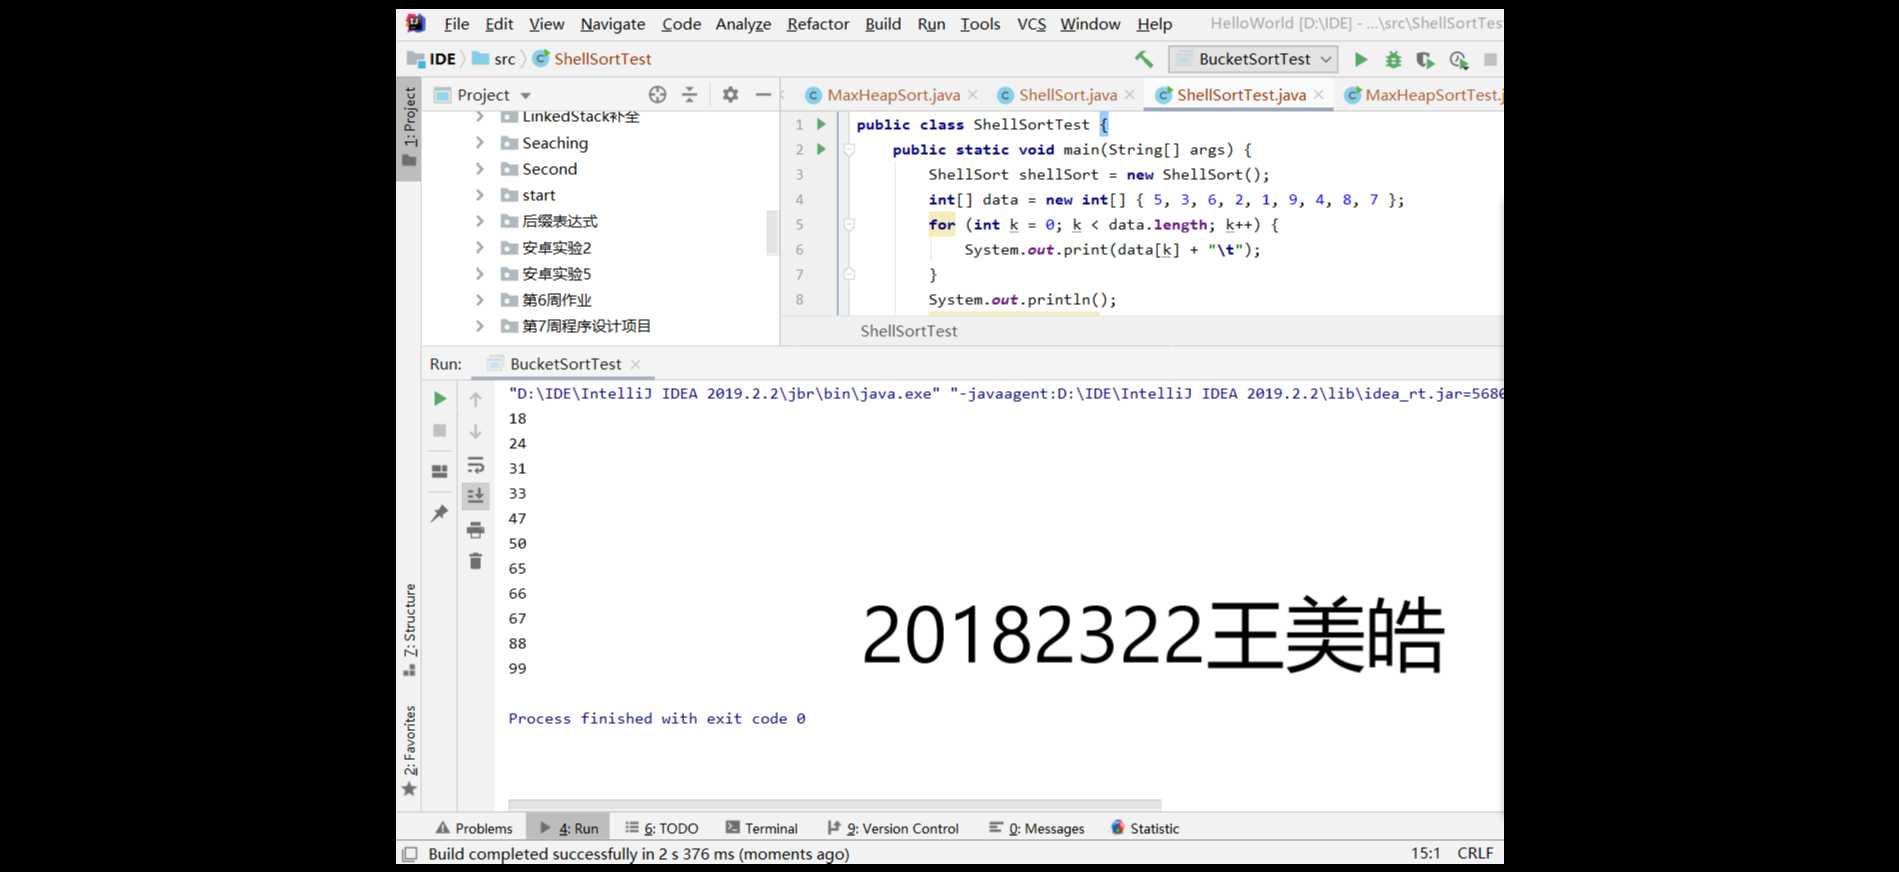Open the Navigate menu

(x=613, y=24)
